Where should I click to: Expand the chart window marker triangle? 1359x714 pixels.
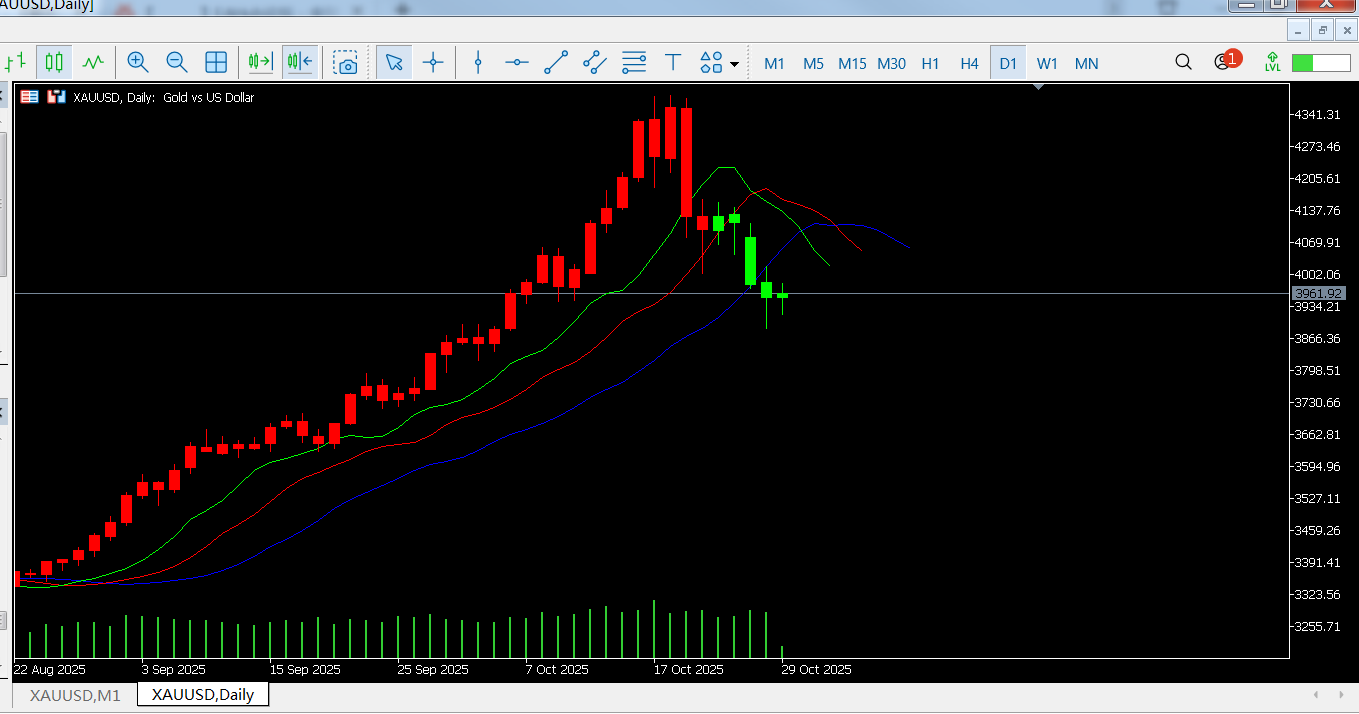pyautogui.click(x=1039, y=87)
